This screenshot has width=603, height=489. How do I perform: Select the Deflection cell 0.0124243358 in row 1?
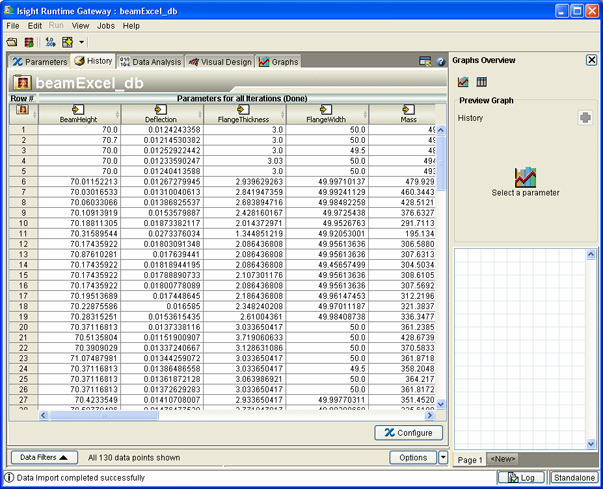click(162, 130)
